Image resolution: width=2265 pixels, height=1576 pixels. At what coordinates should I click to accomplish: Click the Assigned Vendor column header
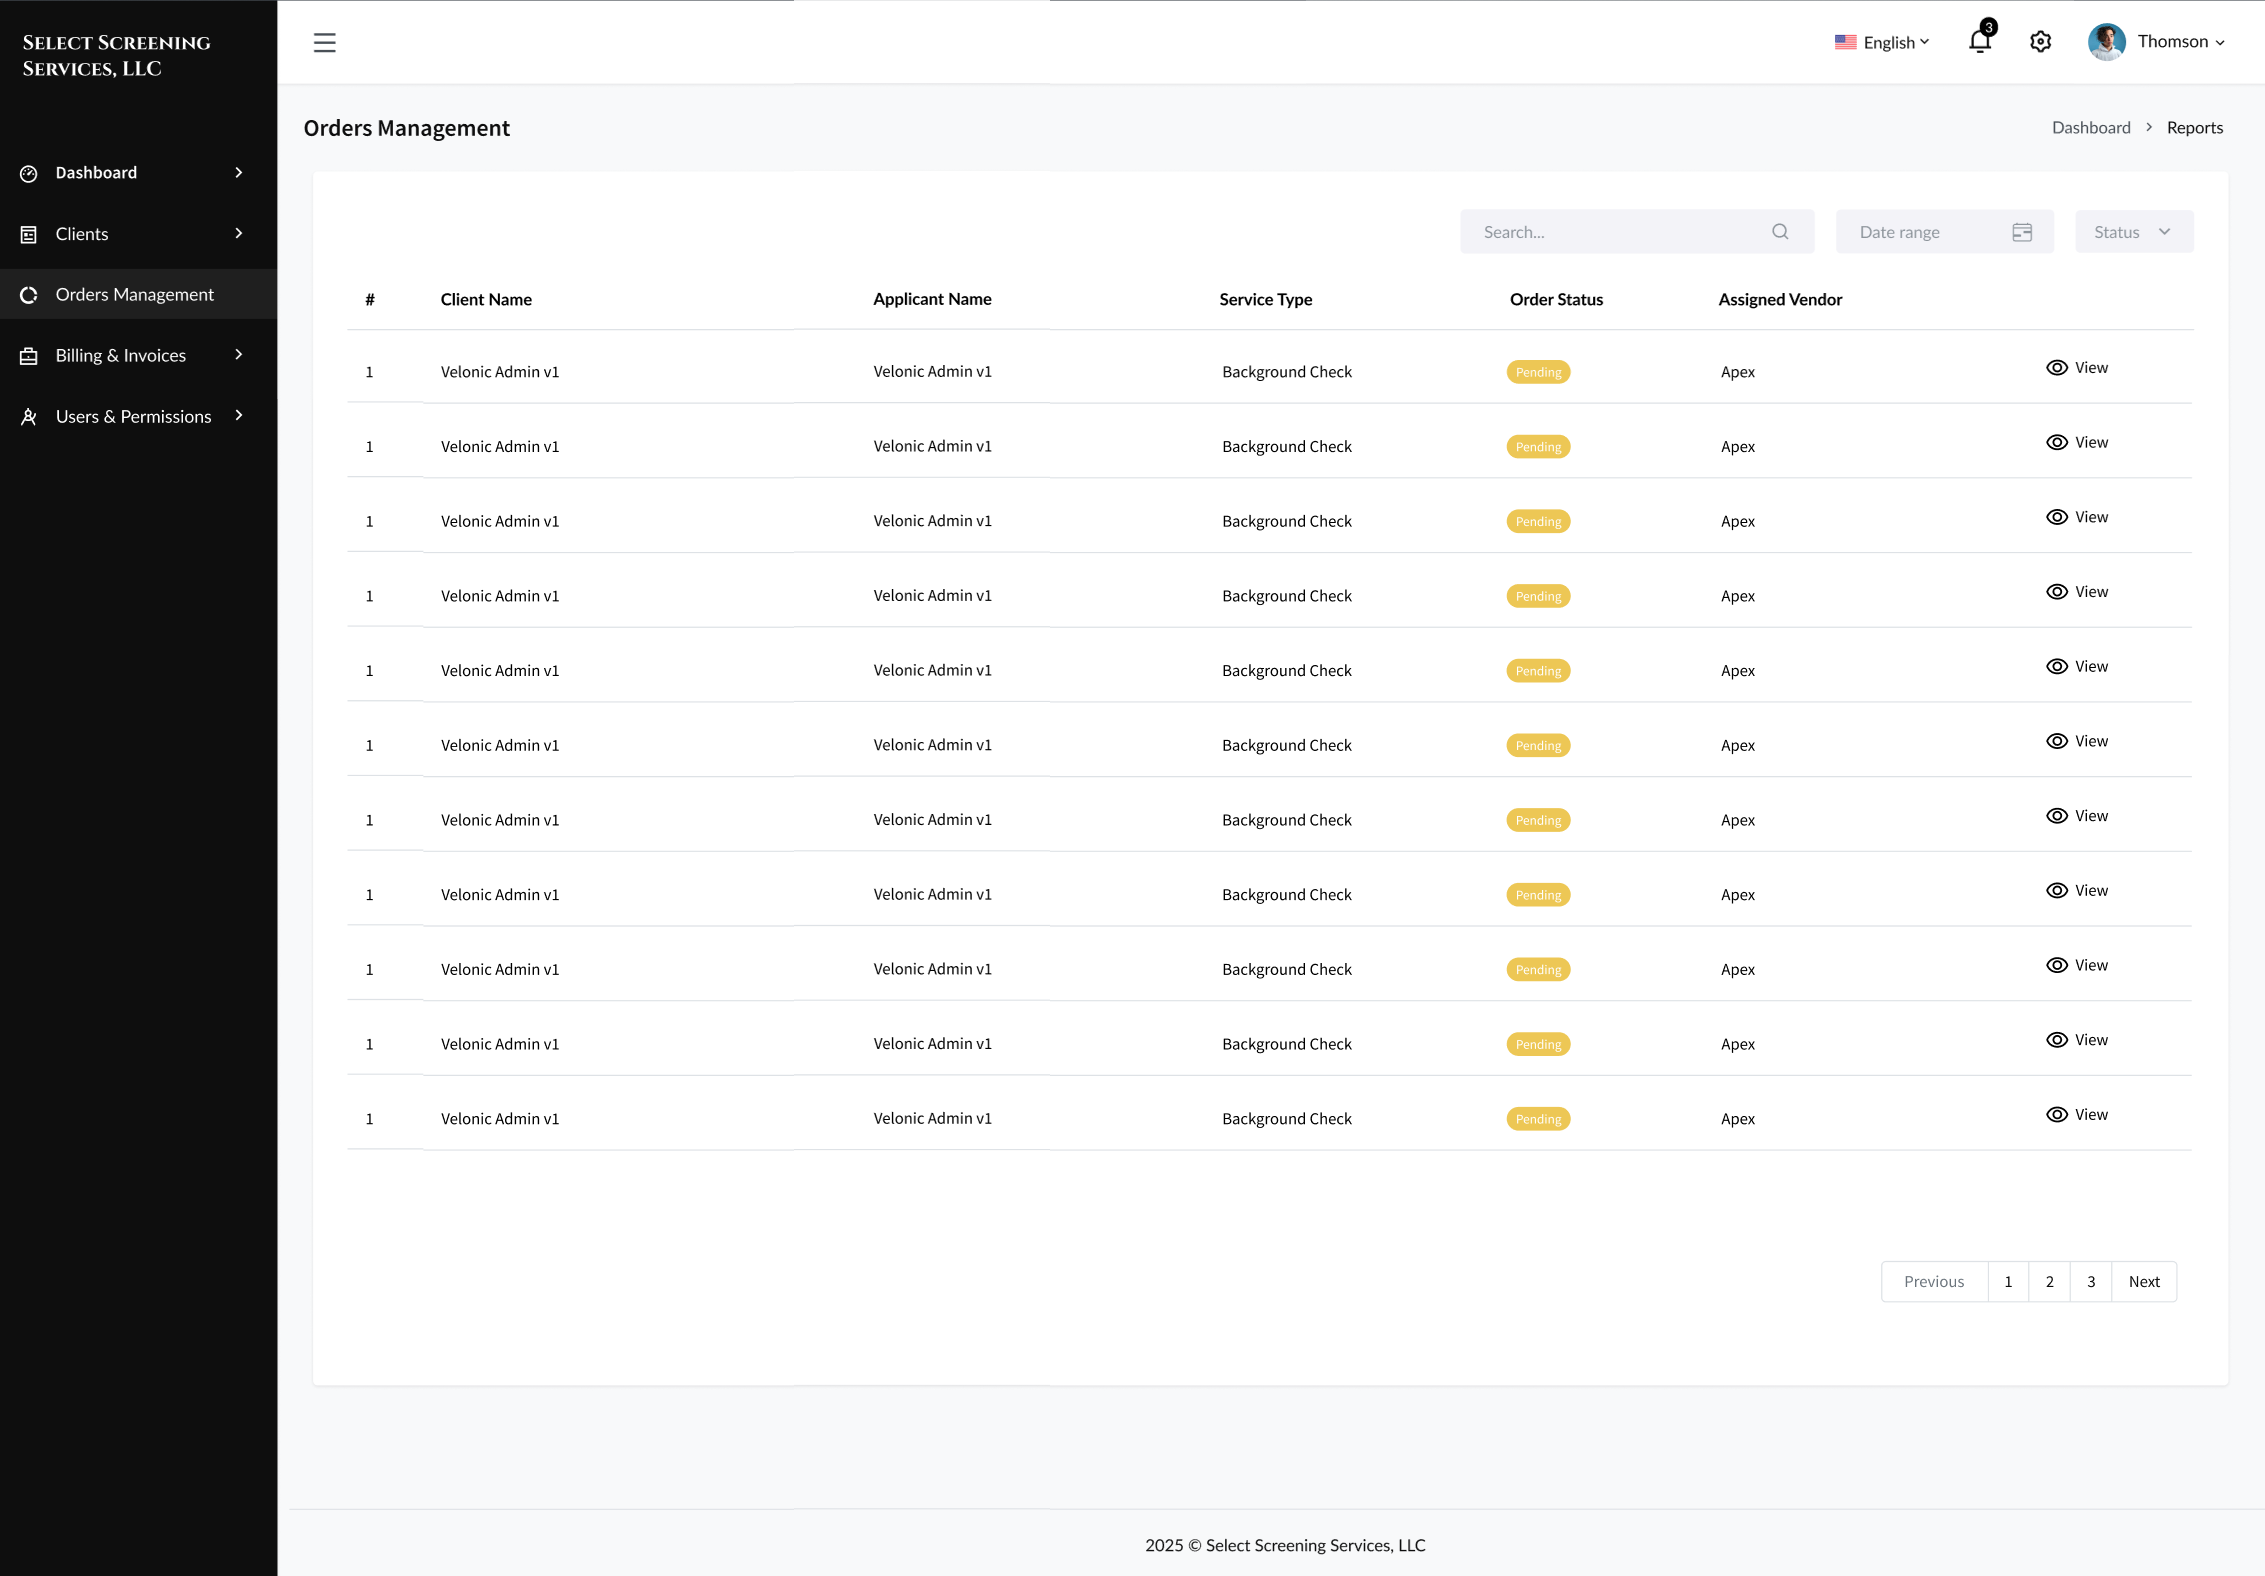click(1780, 299)
